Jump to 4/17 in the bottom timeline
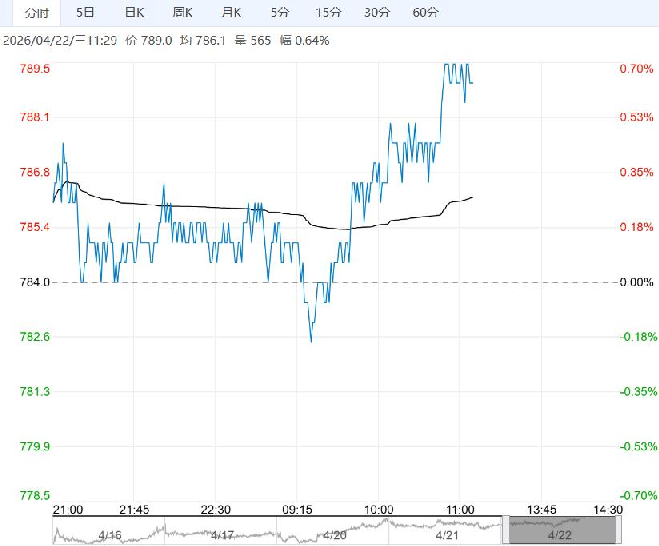The width and height of the screenshot is (659, 546). pos(222,535)
